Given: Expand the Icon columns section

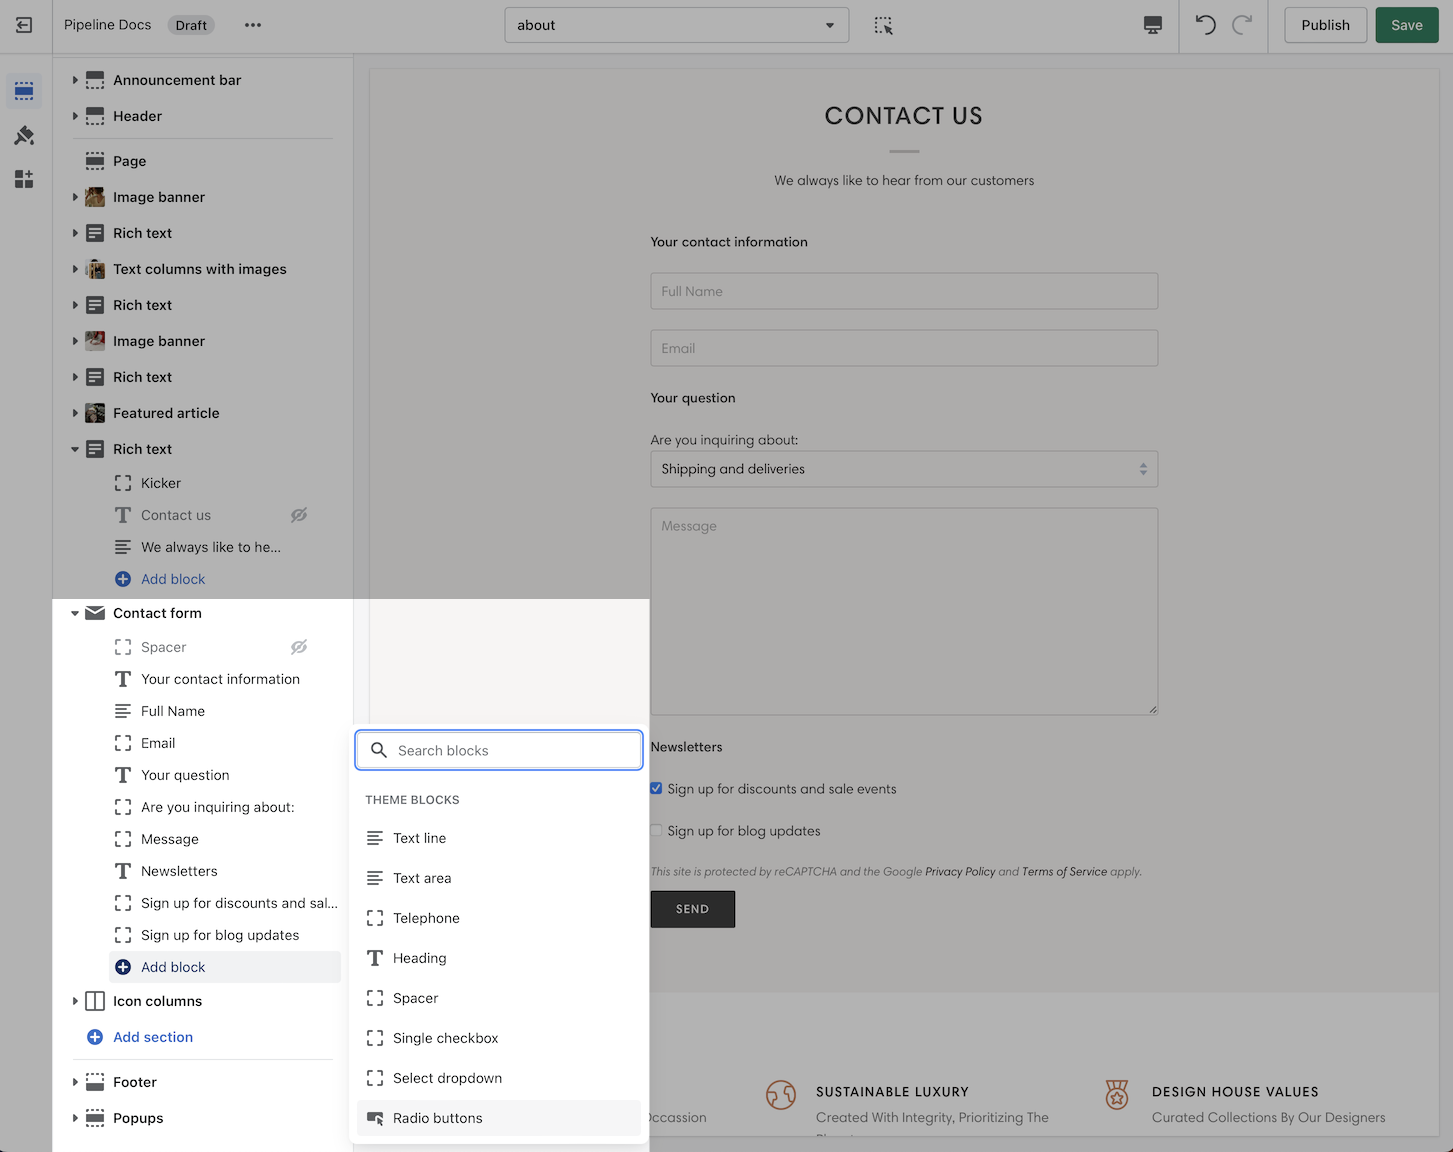Looking at the screenshot, I should point(75,1001).
